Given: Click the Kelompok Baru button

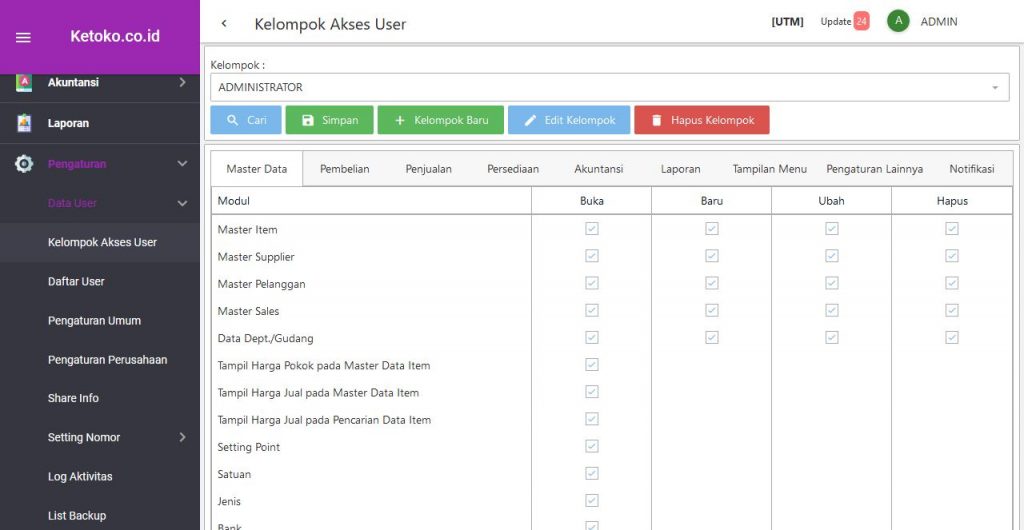Looking at the screenshot, I should (441, 120).
